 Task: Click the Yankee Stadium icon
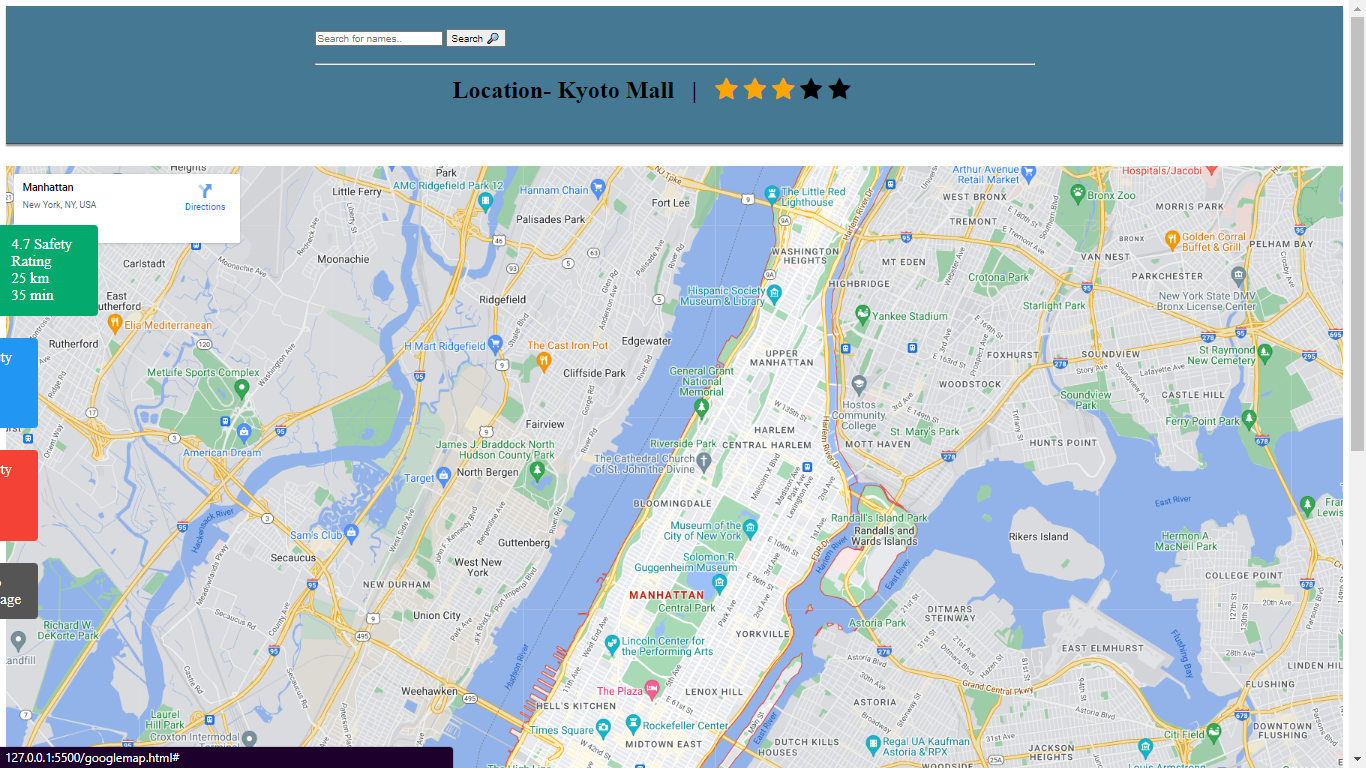(x=862, y=315)
